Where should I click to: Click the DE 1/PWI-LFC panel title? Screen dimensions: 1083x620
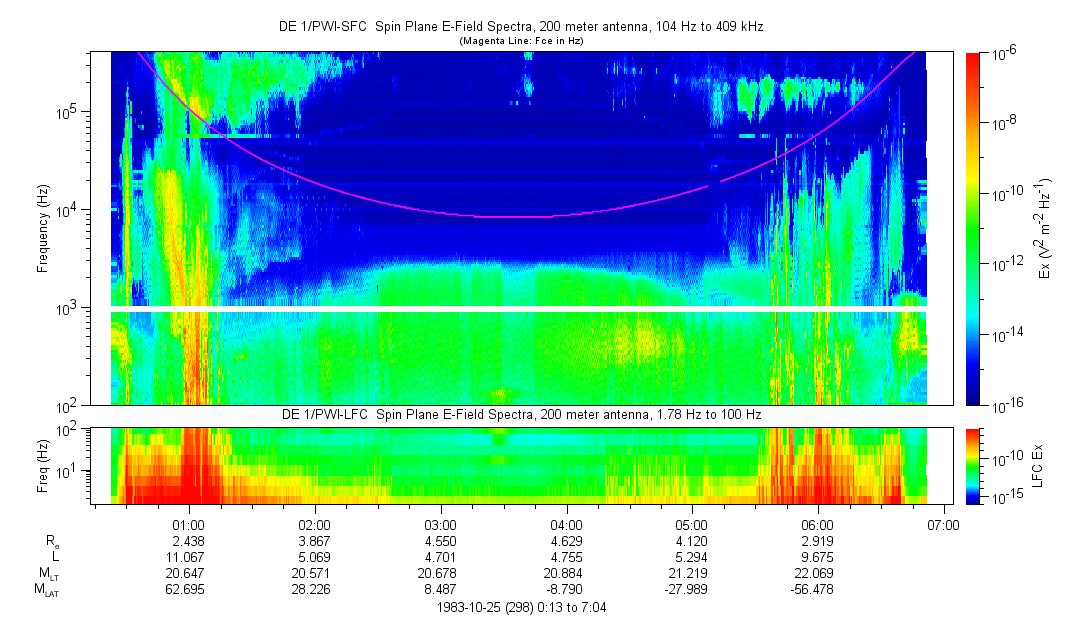519,415
